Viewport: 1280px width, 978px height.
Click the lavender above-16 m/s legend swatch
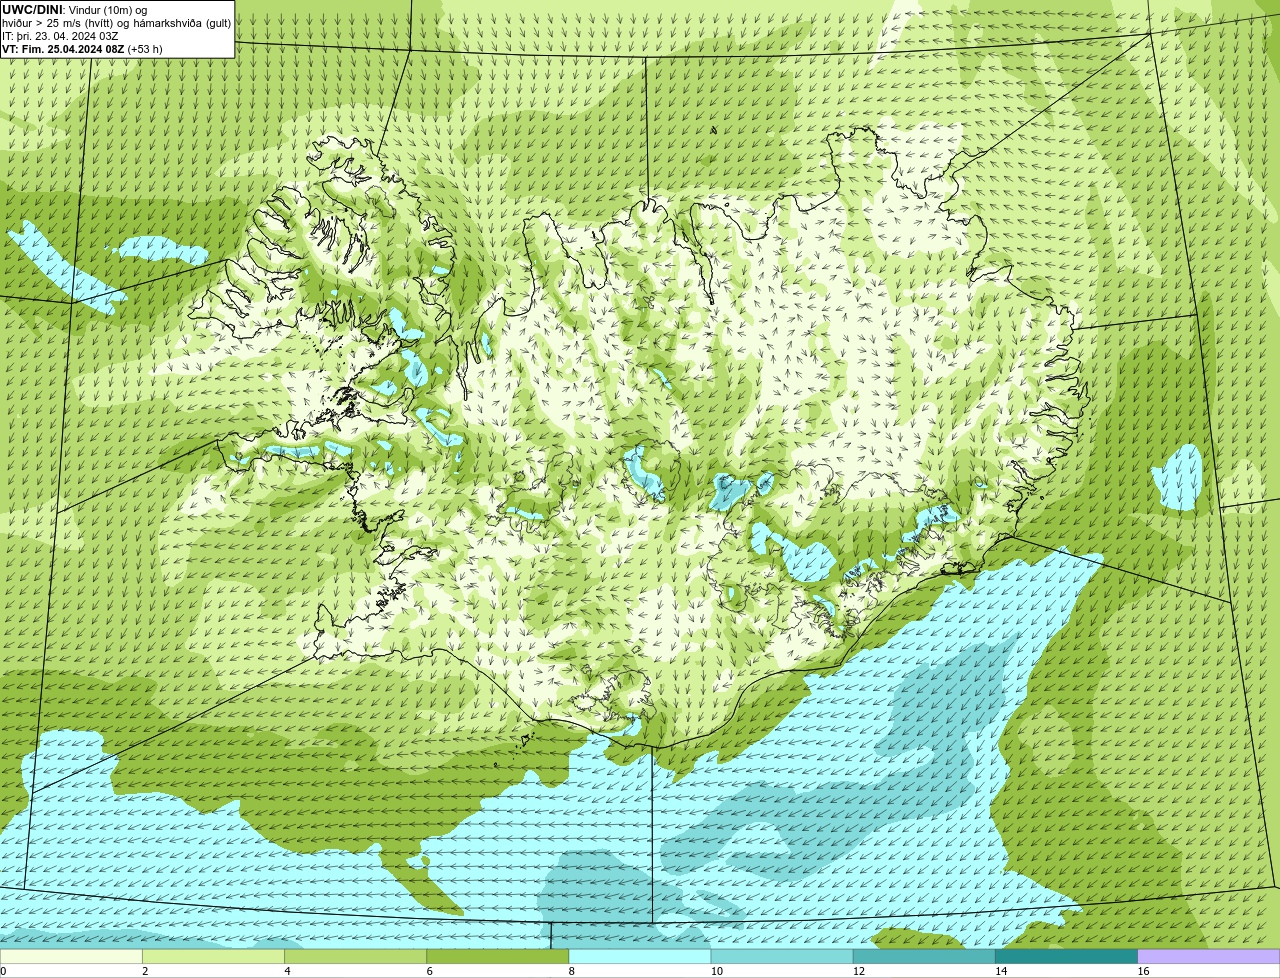1209,956
